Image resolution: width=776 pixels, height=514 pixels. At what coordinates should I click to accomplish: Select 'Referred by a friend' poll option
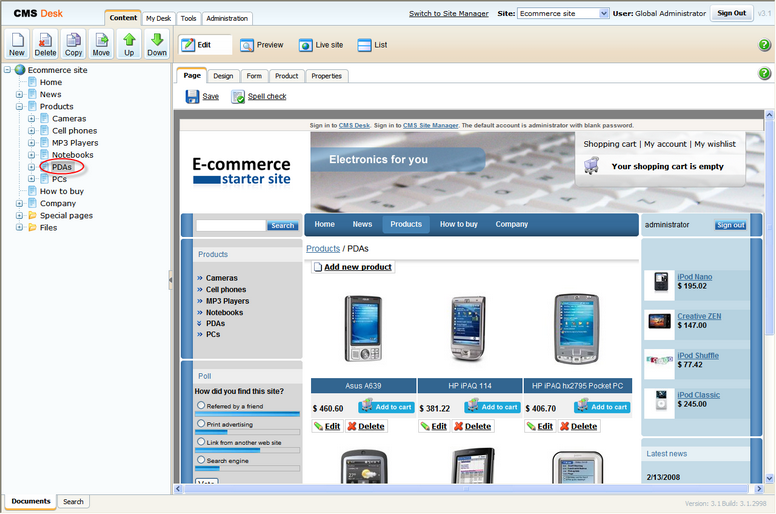click(201, 405)
